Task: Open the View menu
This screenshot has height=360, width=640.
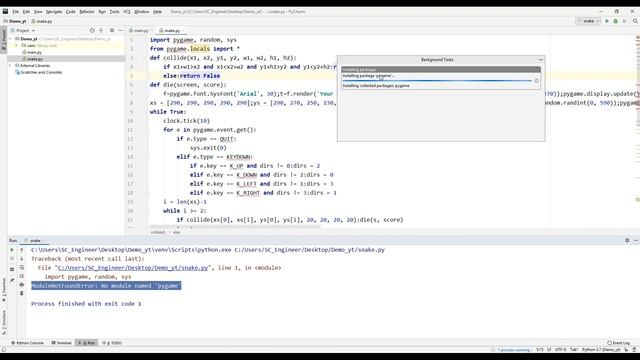Action: point(38,12)
